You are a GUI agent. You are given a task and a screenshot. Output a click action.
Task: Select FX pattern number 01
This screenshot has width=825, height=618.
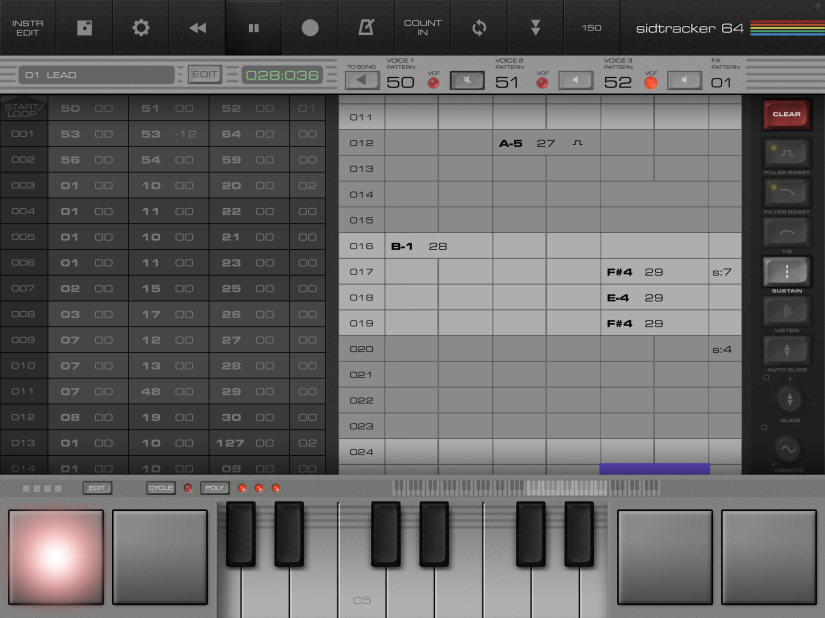(x=721, y=83)
